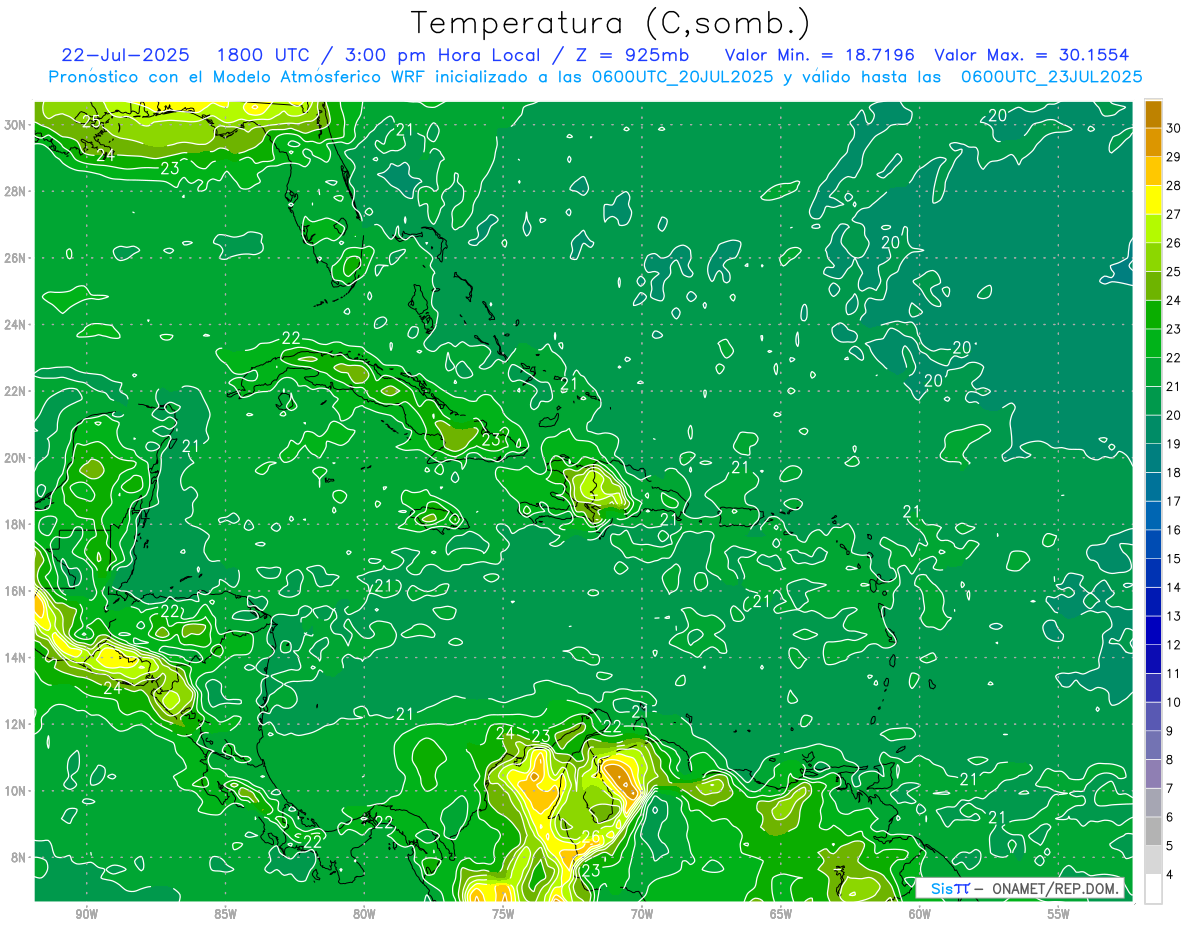Click the blue colorbar swatch between 15 and 16

tap(1153, 545)
